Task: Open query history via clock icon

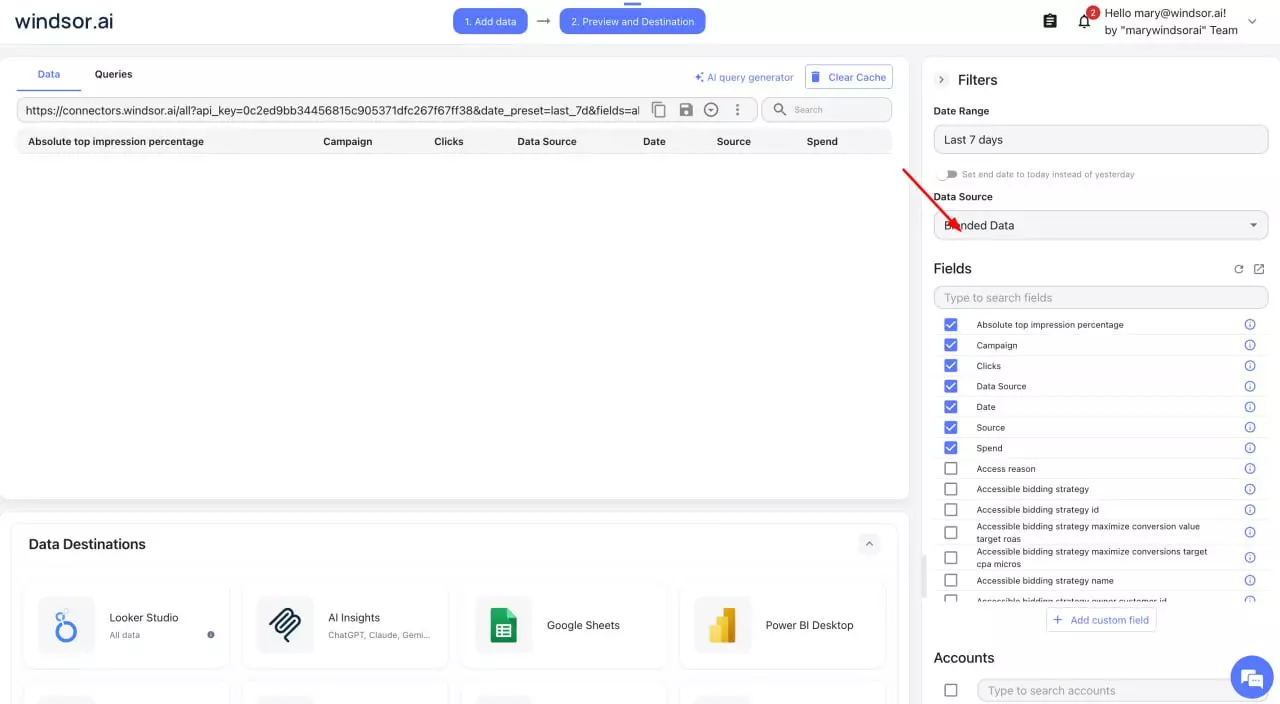Action: coord(711,109)
